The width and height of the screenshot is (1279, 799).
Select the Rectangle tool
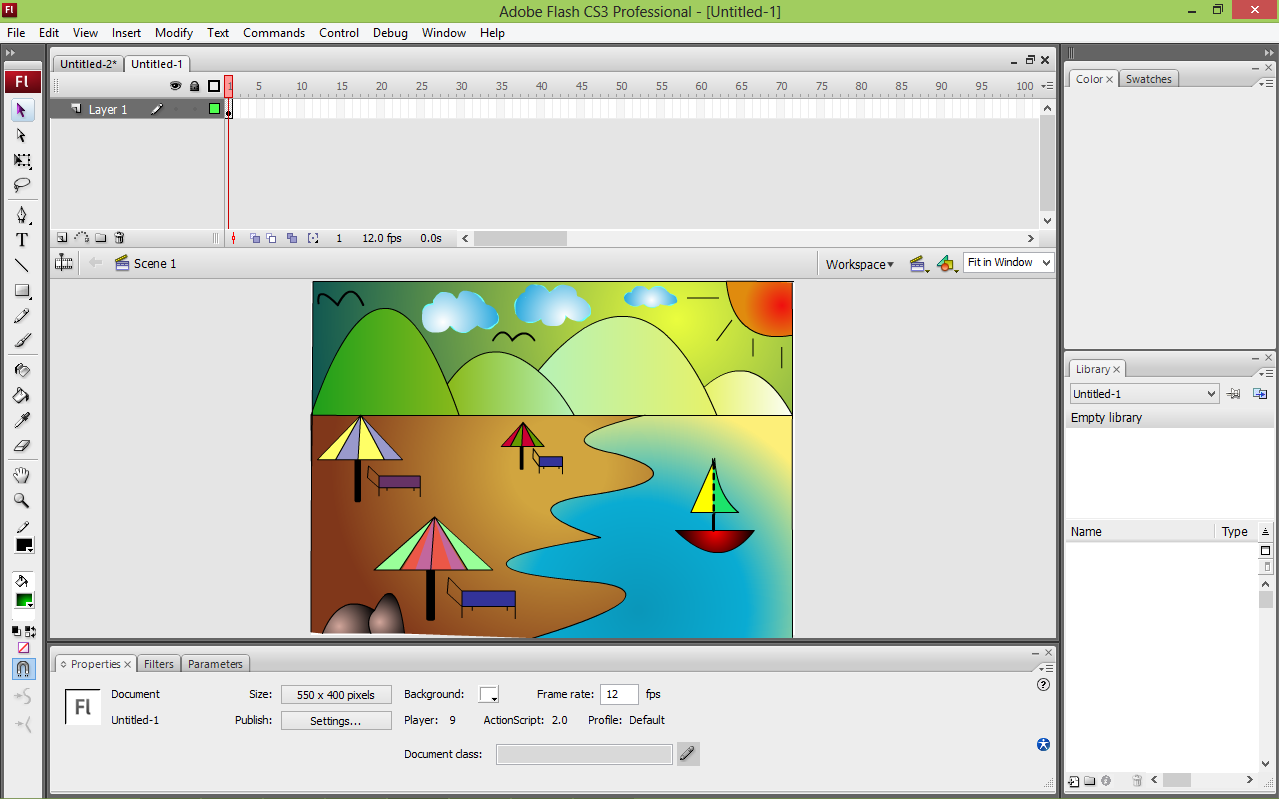pyautogui.click(x=22, y=291)
